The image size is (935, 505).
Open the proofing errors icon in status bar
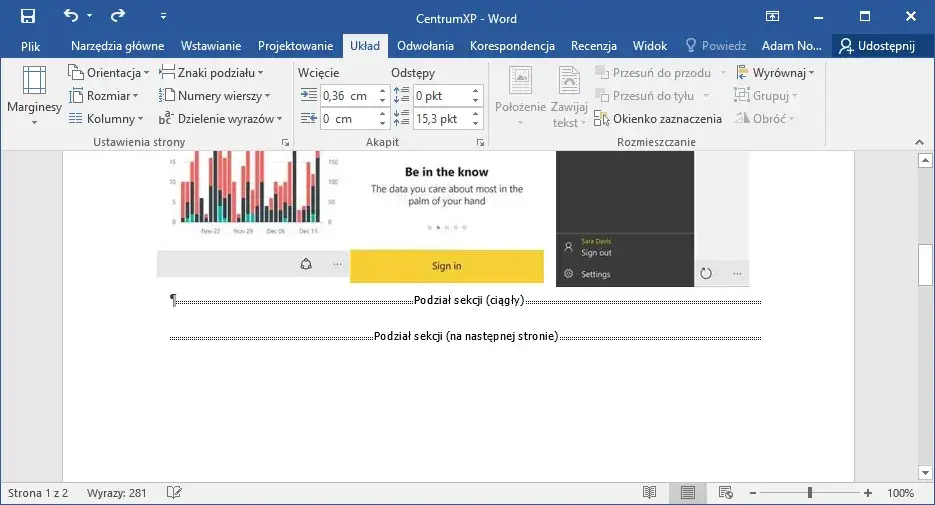(x=174, y=493)
